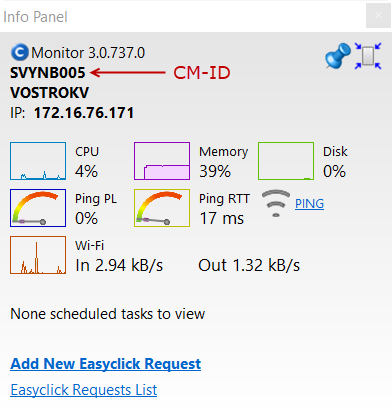
Task: Click the Memory 39% reading
Action: [224, 162]
